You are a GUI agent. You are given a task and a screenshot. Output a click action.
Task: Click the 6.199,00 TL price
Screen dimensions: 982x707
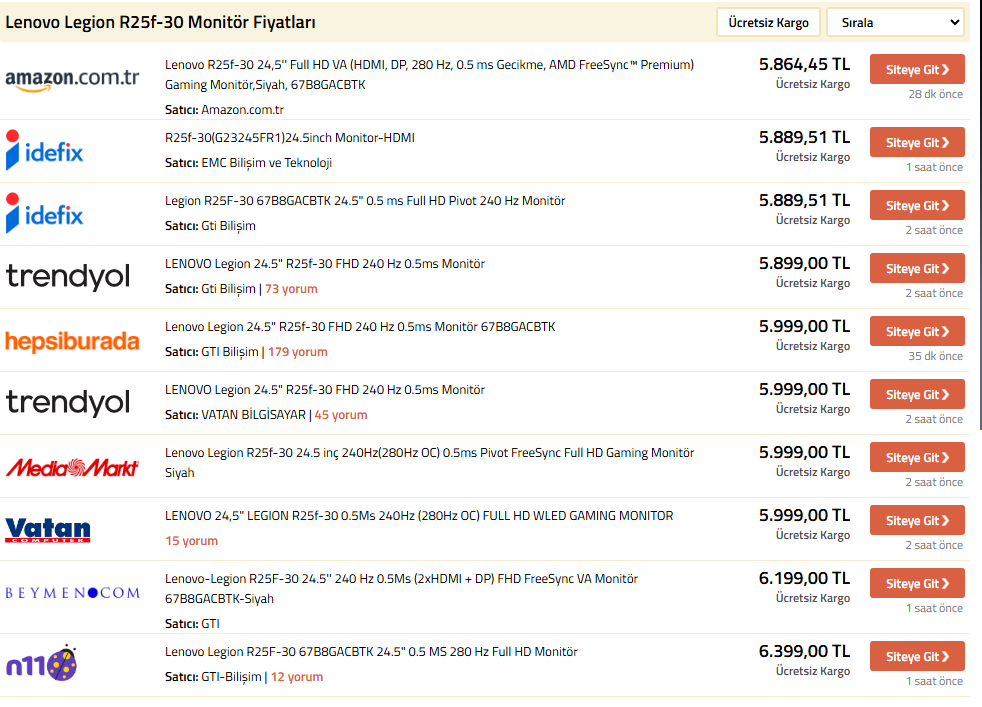coord(804,579)
